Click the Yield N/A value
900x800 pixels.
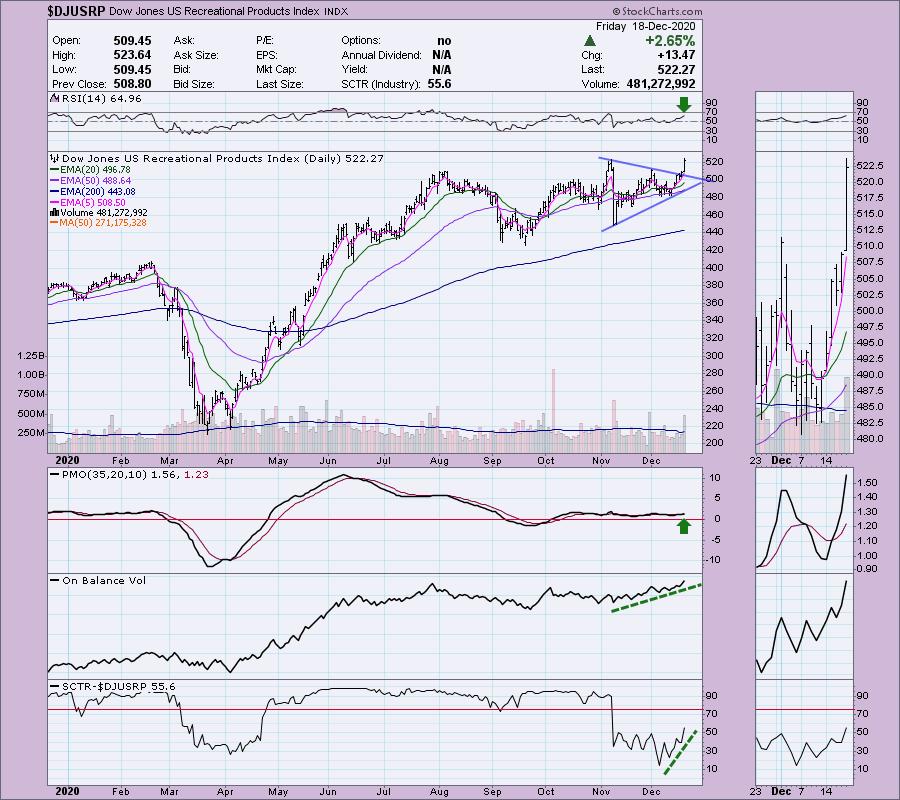tap(441, 69)
